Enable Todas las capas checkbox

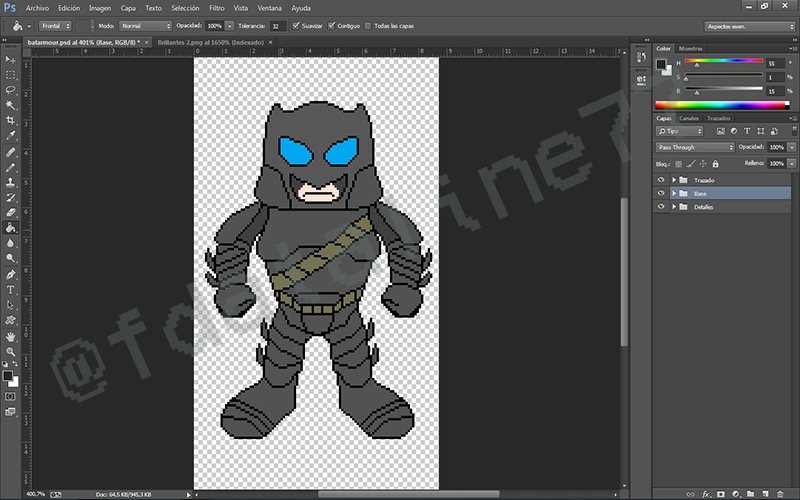click(x=367, y=26)
